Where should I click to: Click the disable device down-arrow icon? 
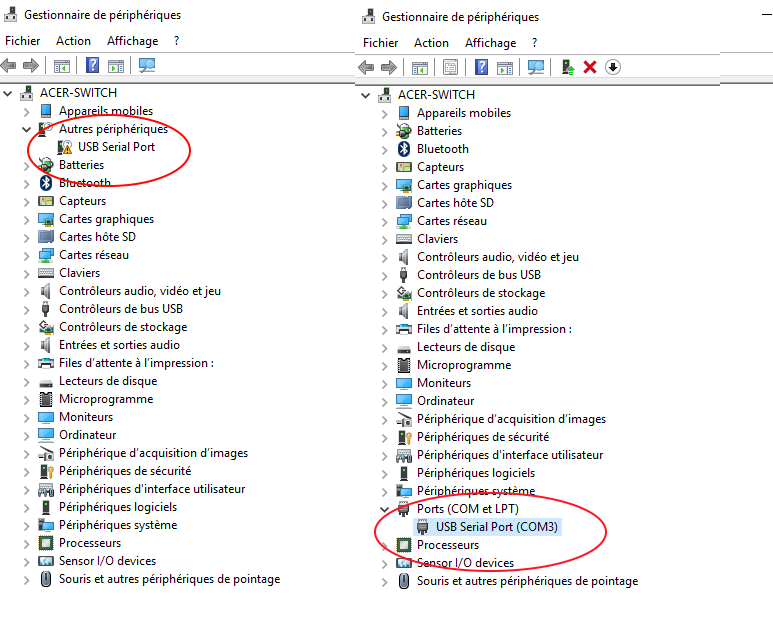coord(613,67)
